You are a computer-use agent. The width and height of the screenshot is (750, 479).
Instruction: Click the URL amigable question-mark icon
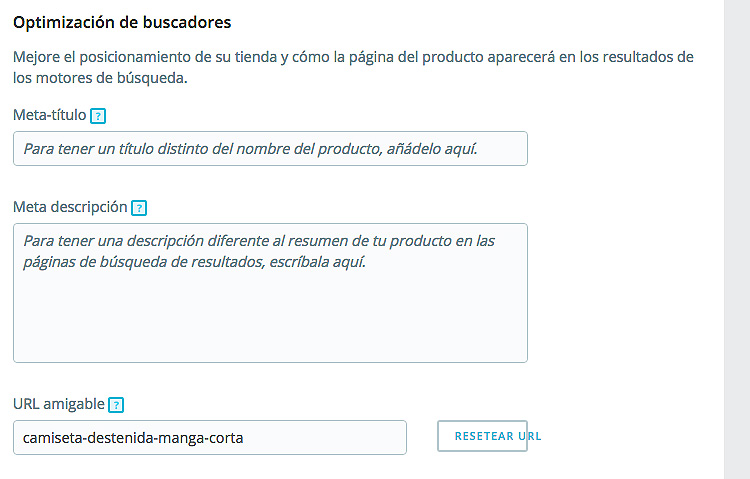click(x=116, y=405)
